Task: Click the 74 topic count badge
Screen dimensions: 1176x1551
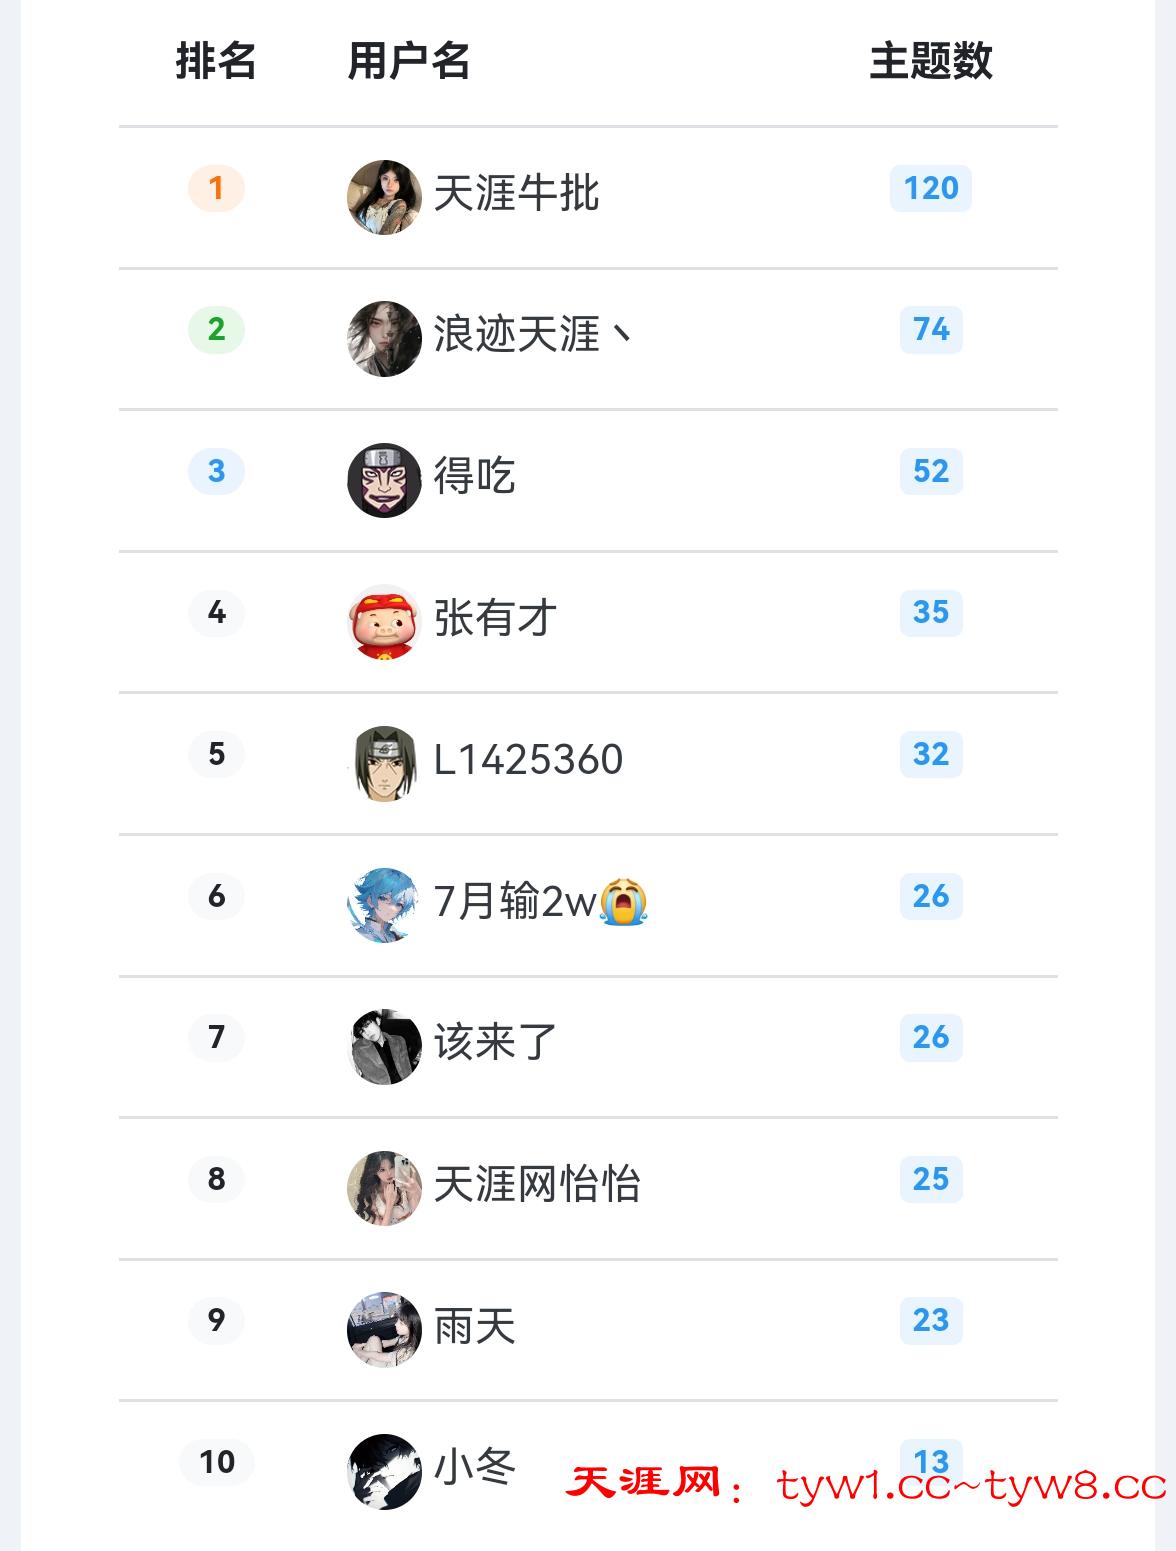Action: [x=930, y=329]
